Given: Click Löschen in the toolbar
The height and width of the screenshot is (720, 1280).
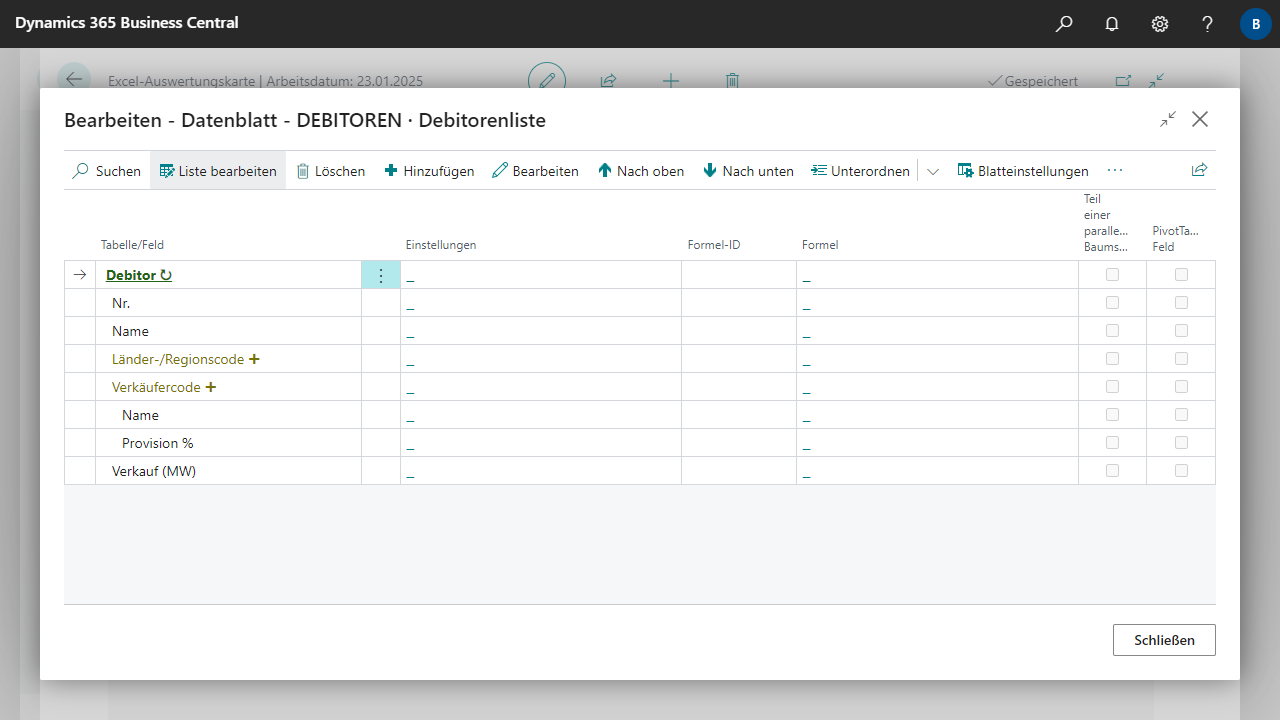Looking at the screenshot, I should coord(331,171).
